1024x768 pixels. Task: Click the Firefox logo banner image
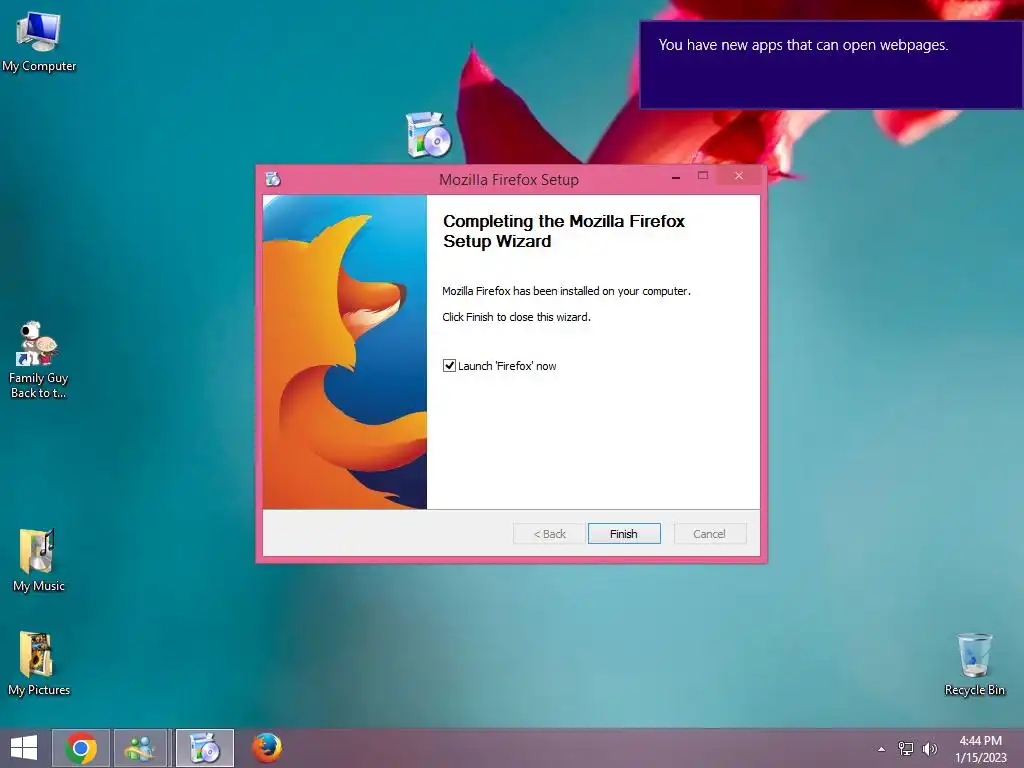(345, 352)
